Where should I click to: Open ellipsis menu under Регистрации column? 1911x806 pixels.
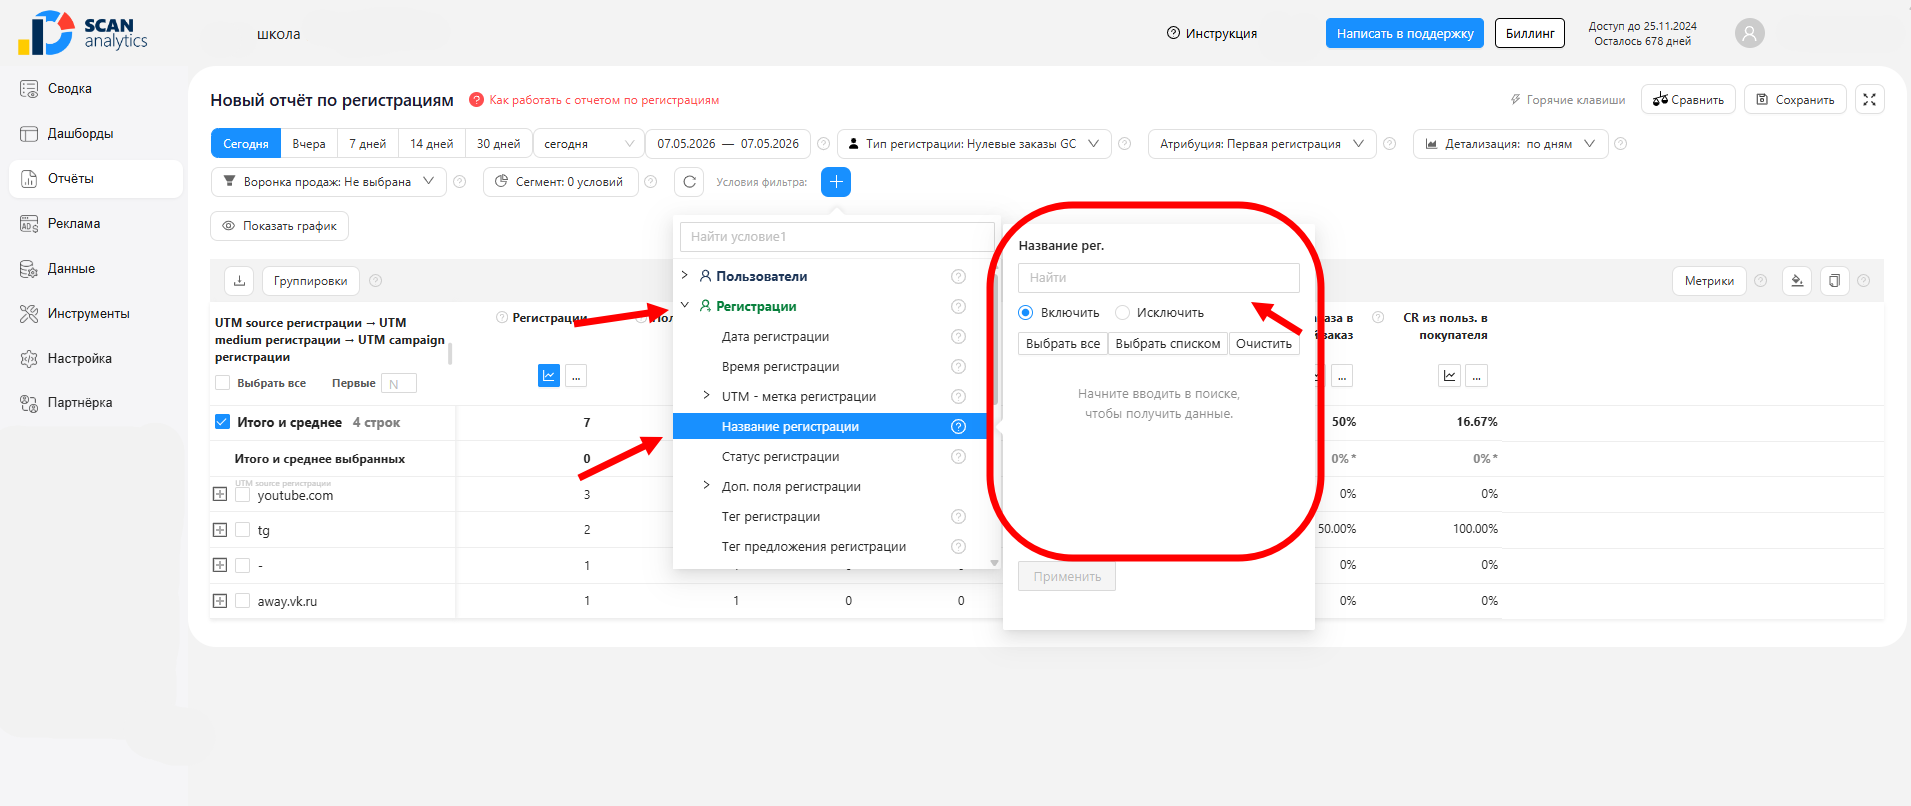[576, 376]
